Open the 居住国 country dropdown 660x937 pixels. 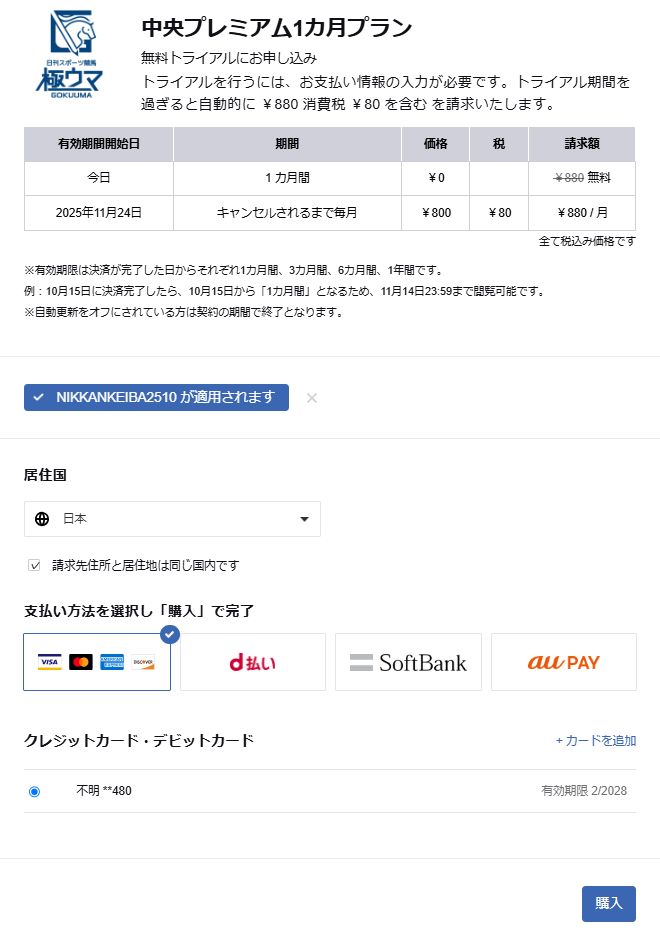coord(172,519)
